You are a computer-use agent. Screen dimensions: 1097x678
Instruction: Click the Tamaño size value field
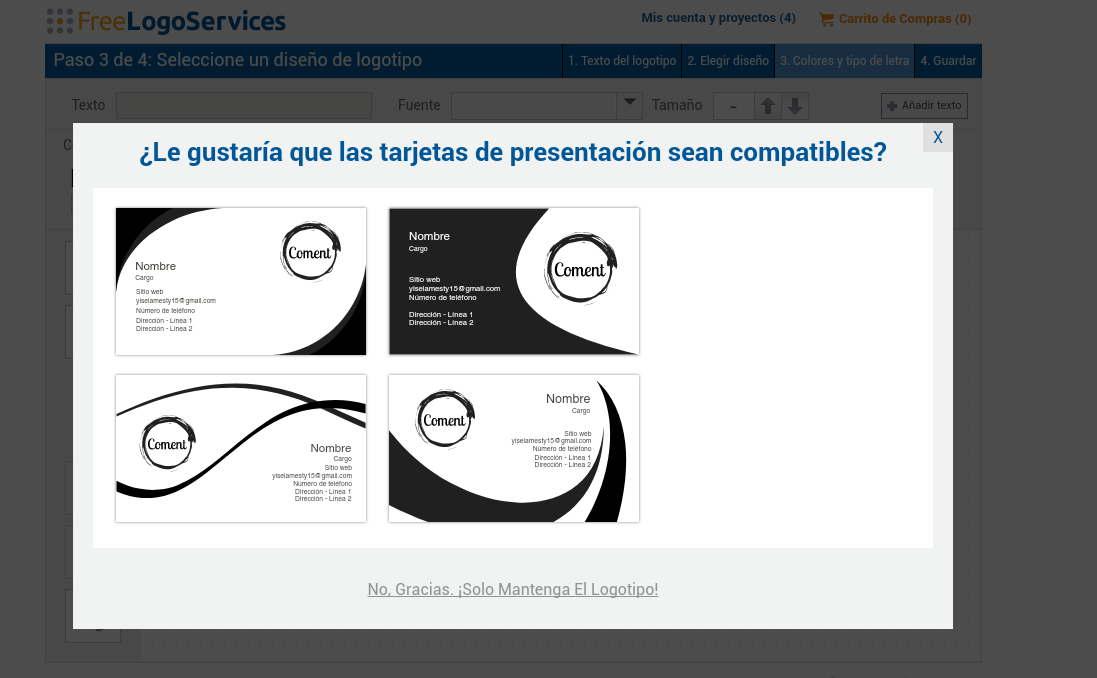(733, 106)
